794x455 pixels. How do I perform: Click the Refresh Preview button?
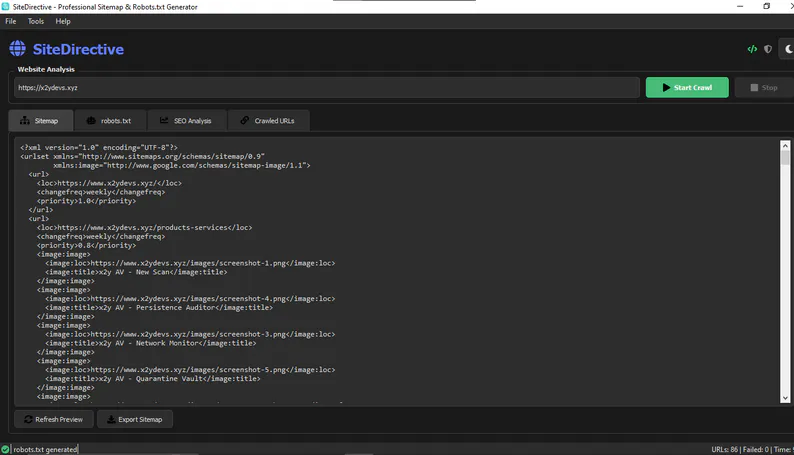54,419
